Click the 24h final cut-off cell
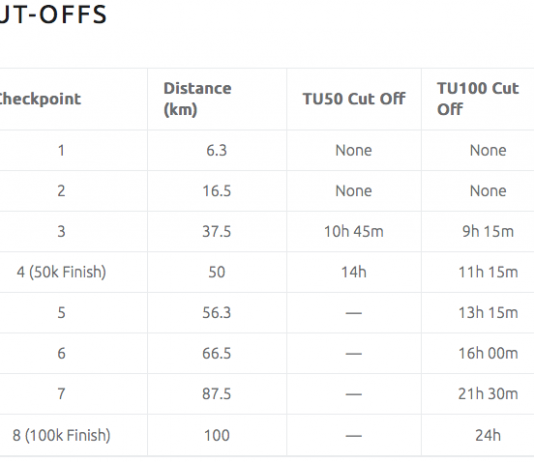534x462 pixels. pos(488,435)
